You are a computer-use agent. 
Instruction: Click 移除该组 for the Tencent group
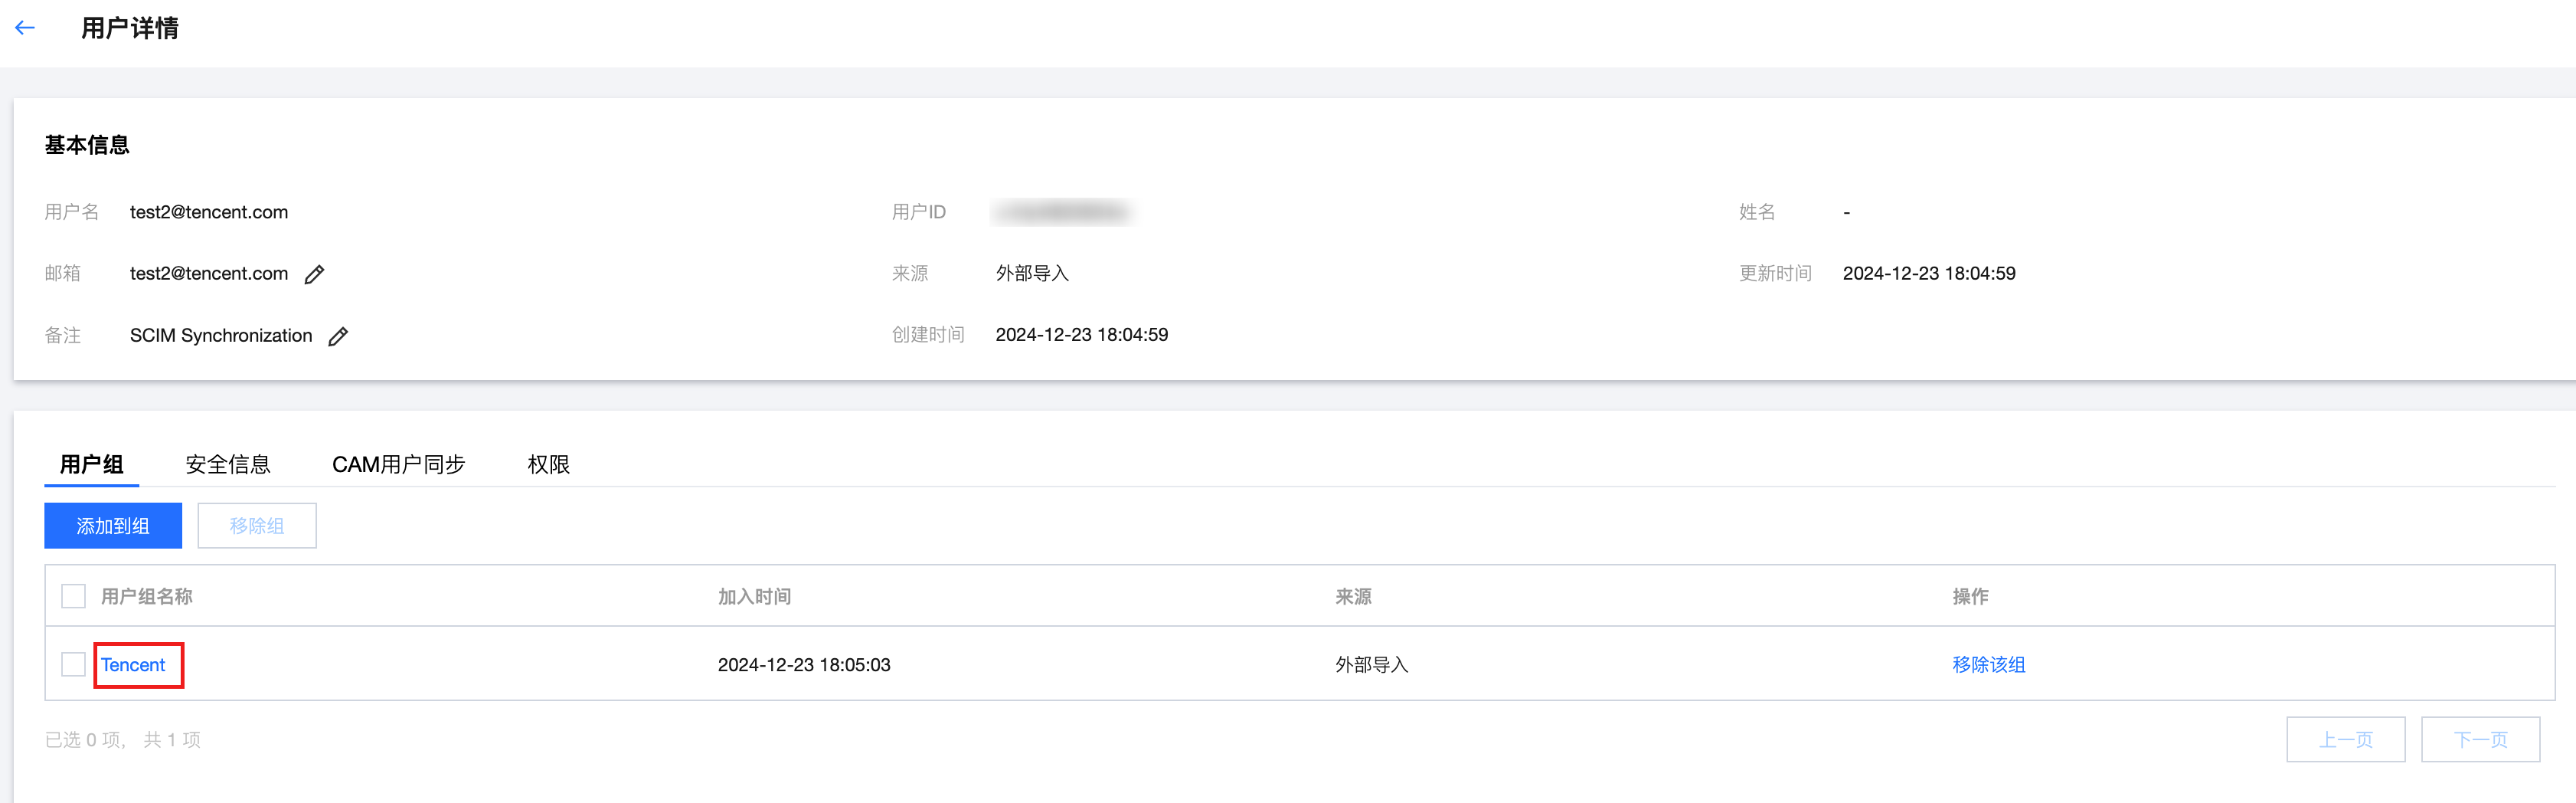click(1988, 665)
